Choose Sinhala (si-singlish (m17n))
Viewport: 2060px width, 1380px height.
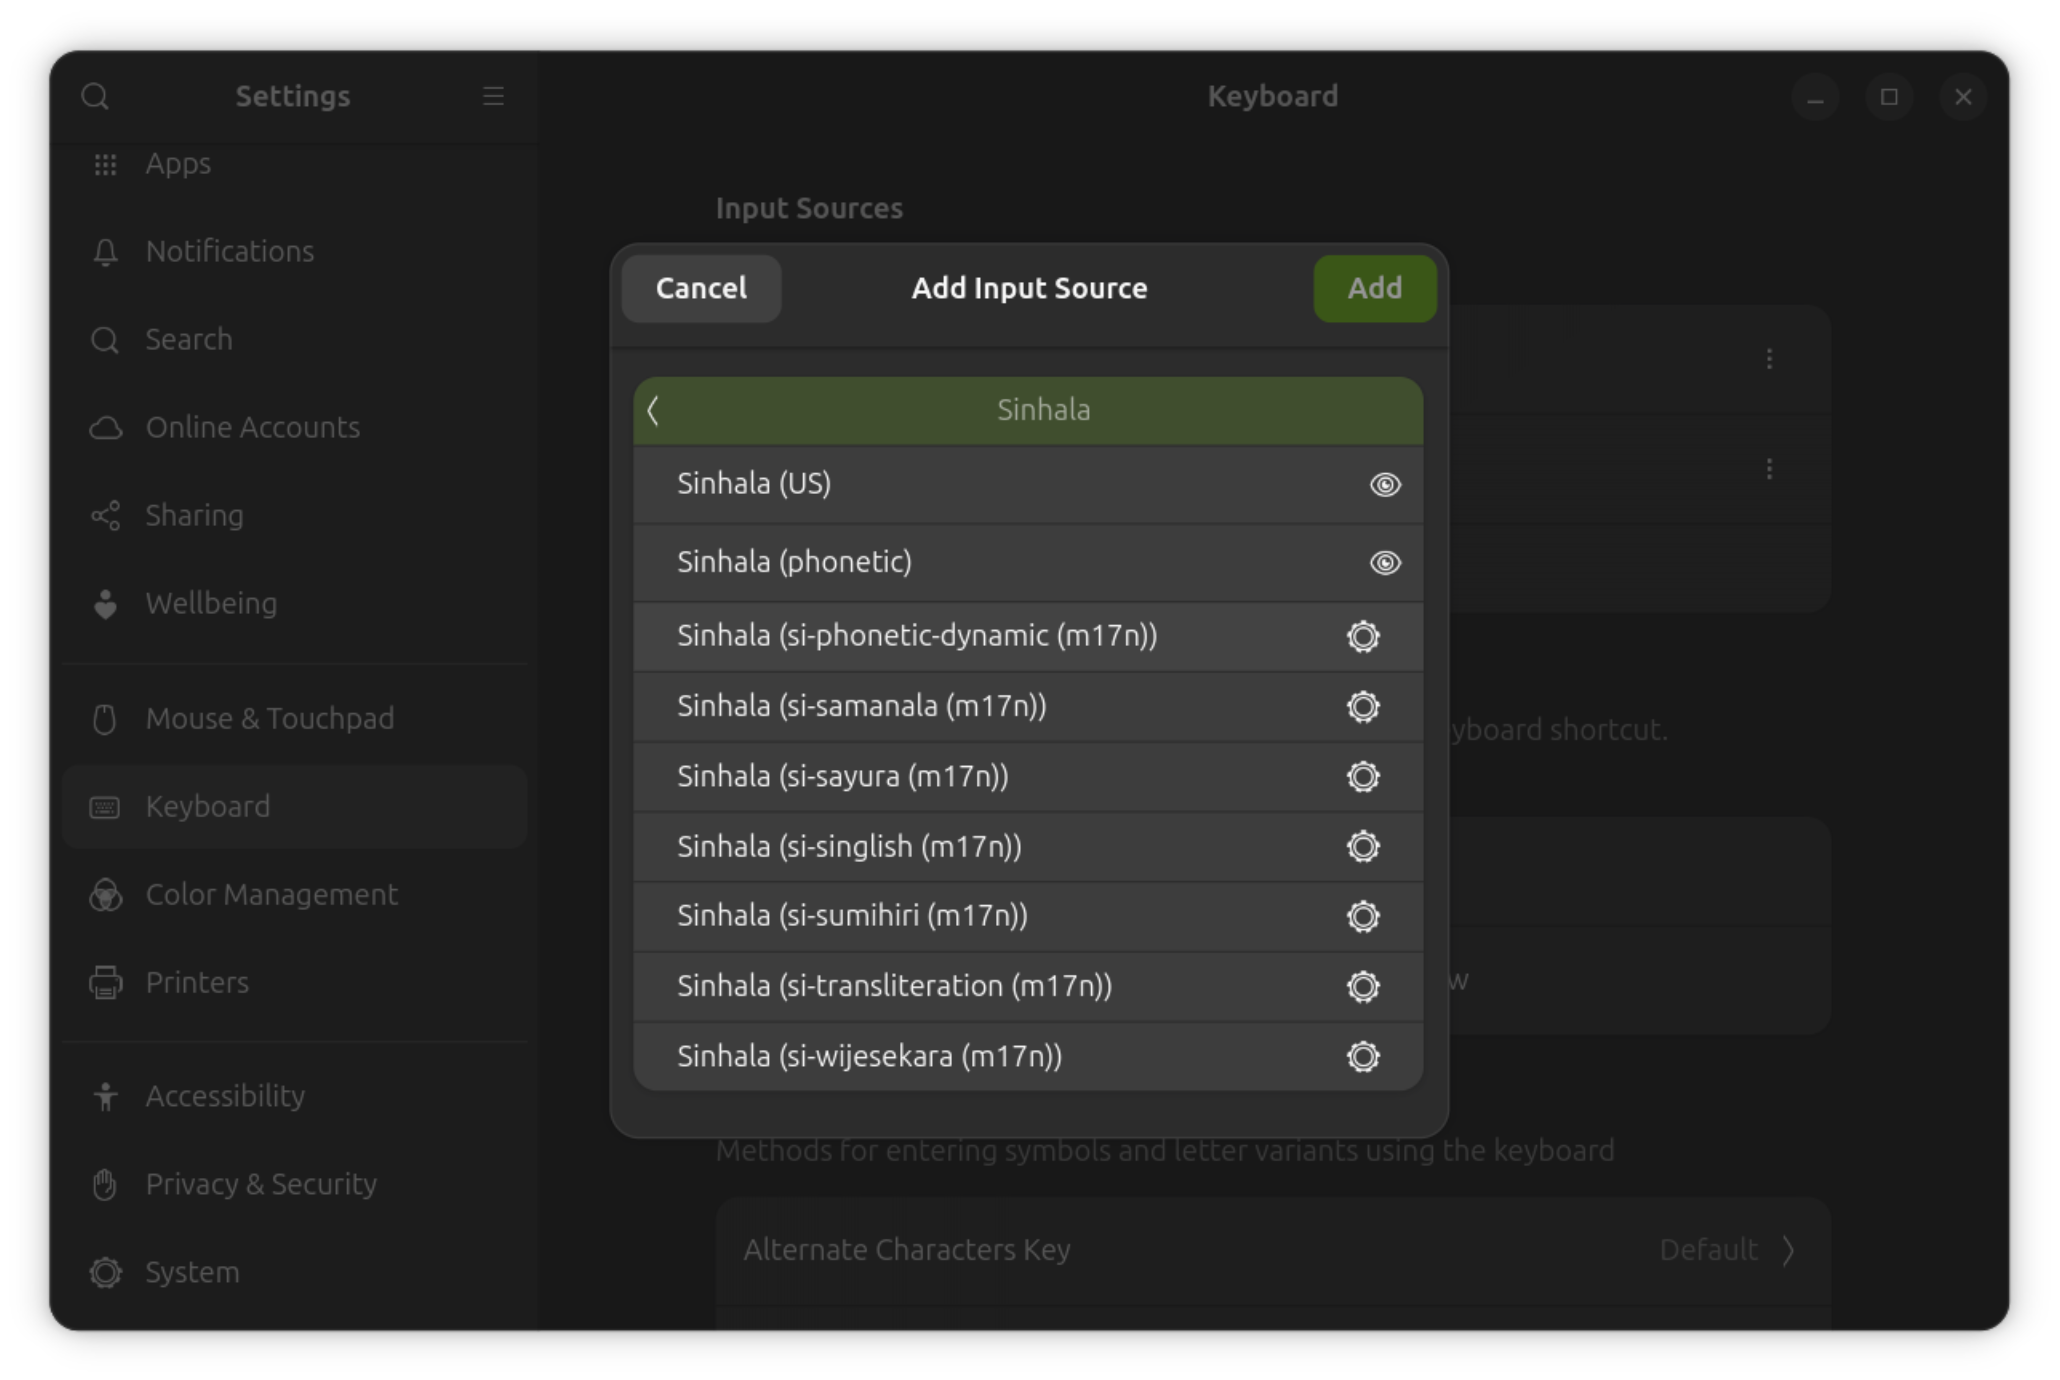click(x=1028, y=846)
